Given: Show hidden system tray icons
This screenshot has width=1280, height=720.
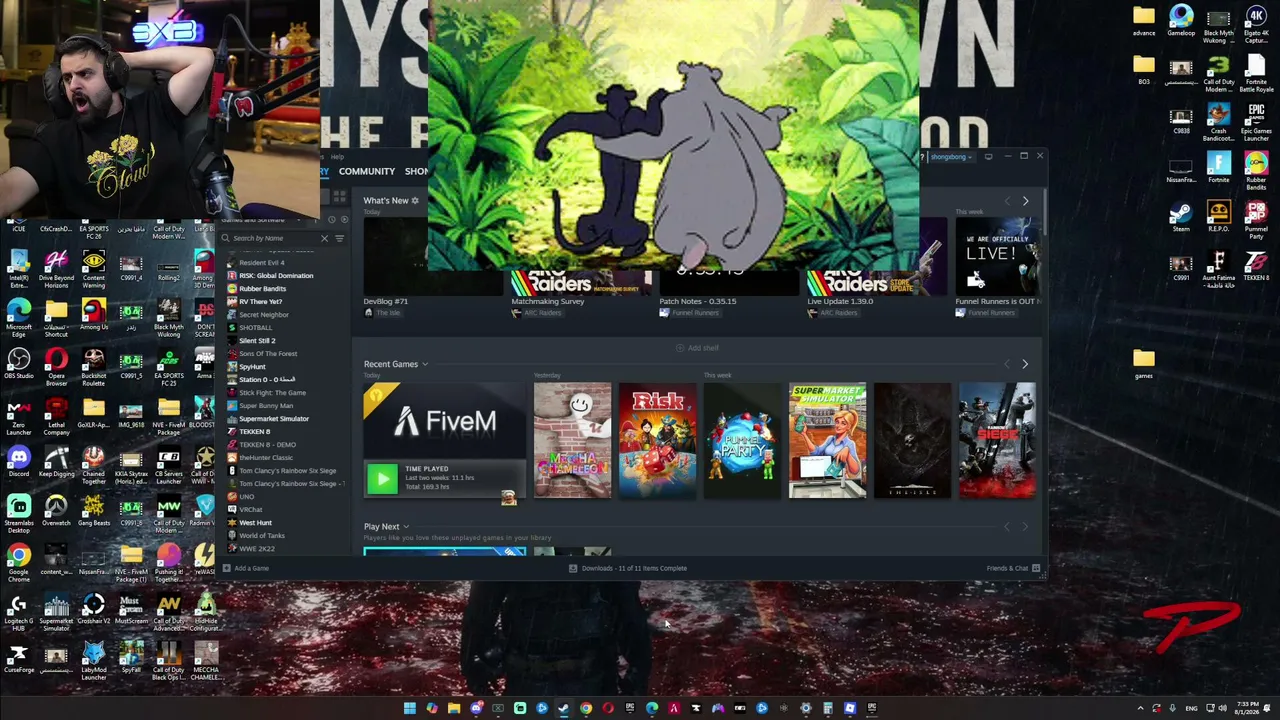Looking at the screenshot, I should tap(1140, 708).
